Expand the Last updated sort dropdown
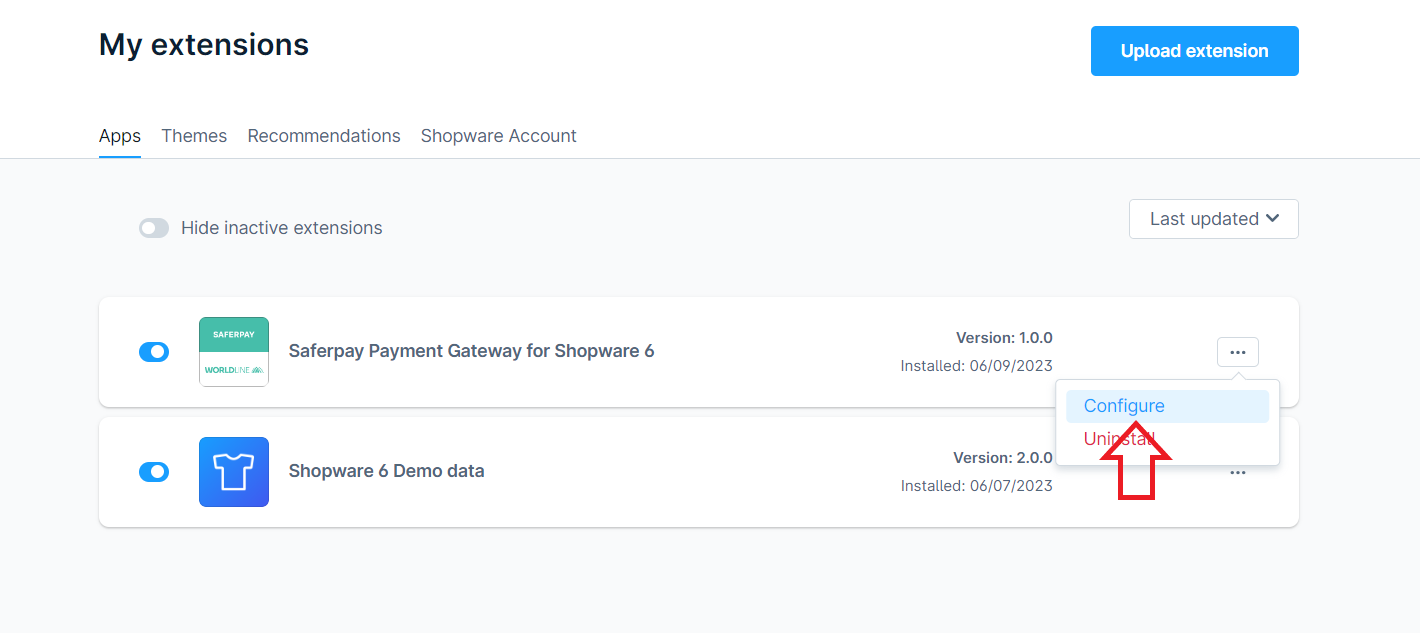 [1213, 219]
